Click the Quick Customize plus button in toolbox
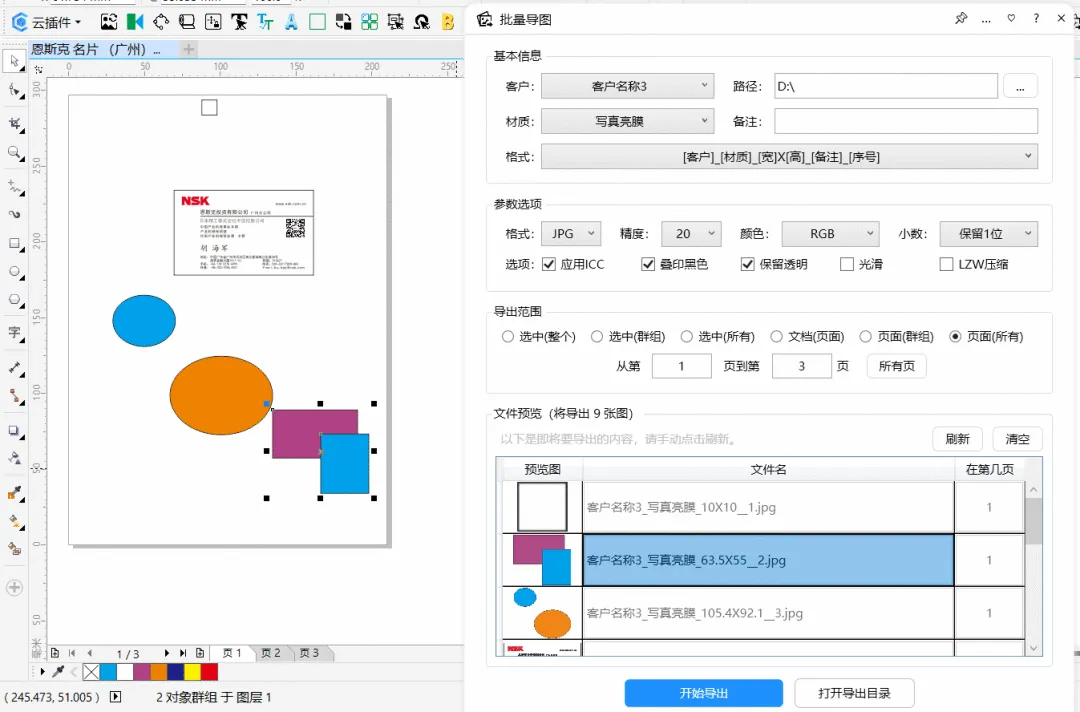Viewport: 1080px width, 712px height. tap(14, 587)
